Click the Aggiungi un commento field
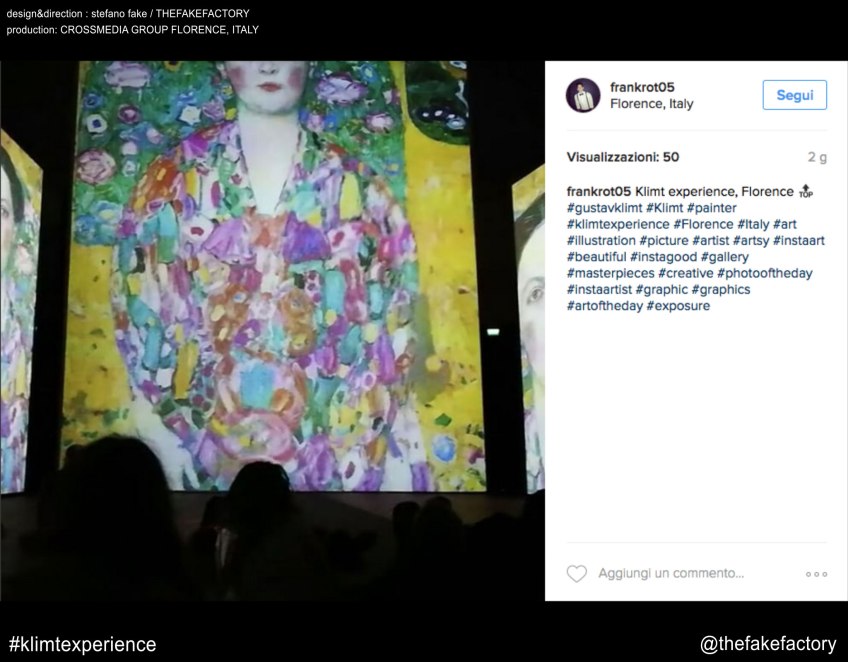This screenshot has width=848, height=662. pyautogui.click(x=671, y=574)
